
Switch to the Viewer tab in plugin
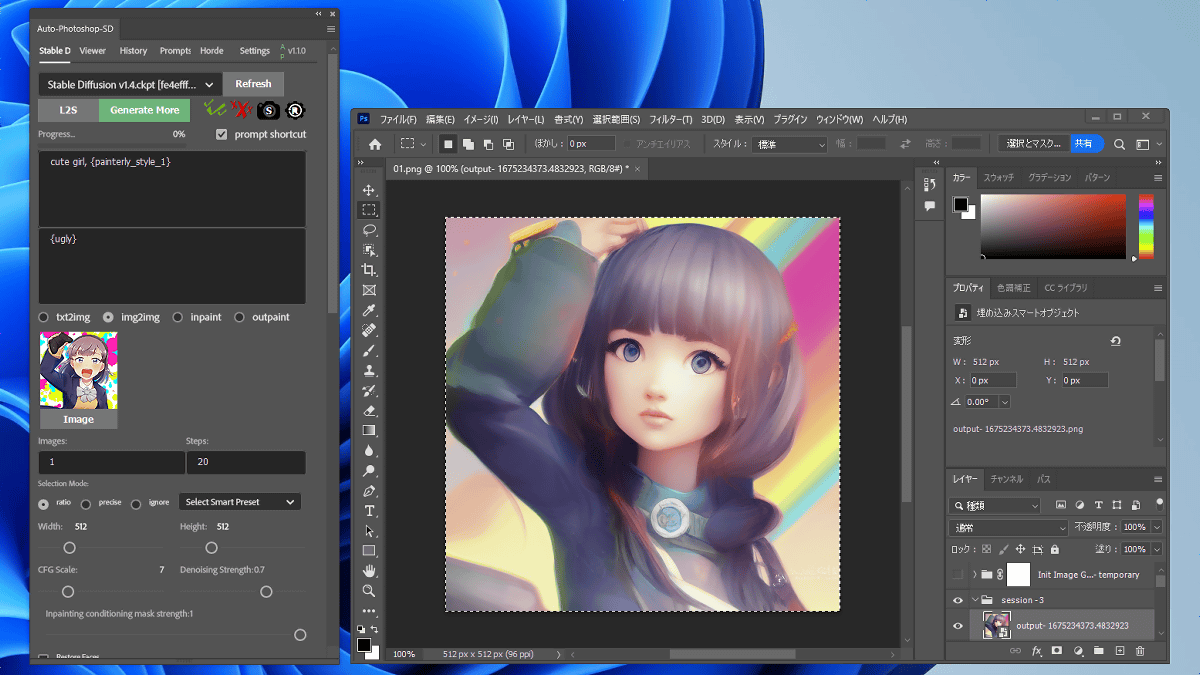93,50
